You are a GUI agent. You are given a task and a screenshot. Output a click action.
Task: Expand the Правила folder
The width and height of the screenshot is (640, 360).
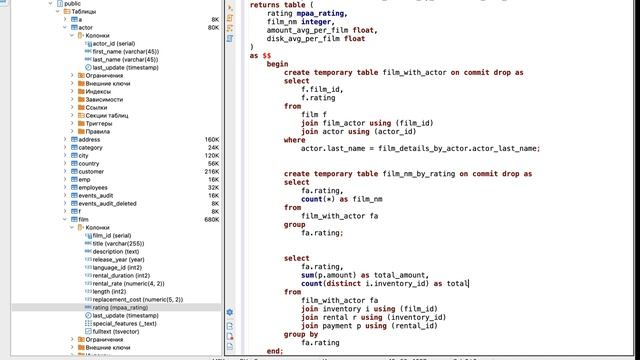(72, 131)
